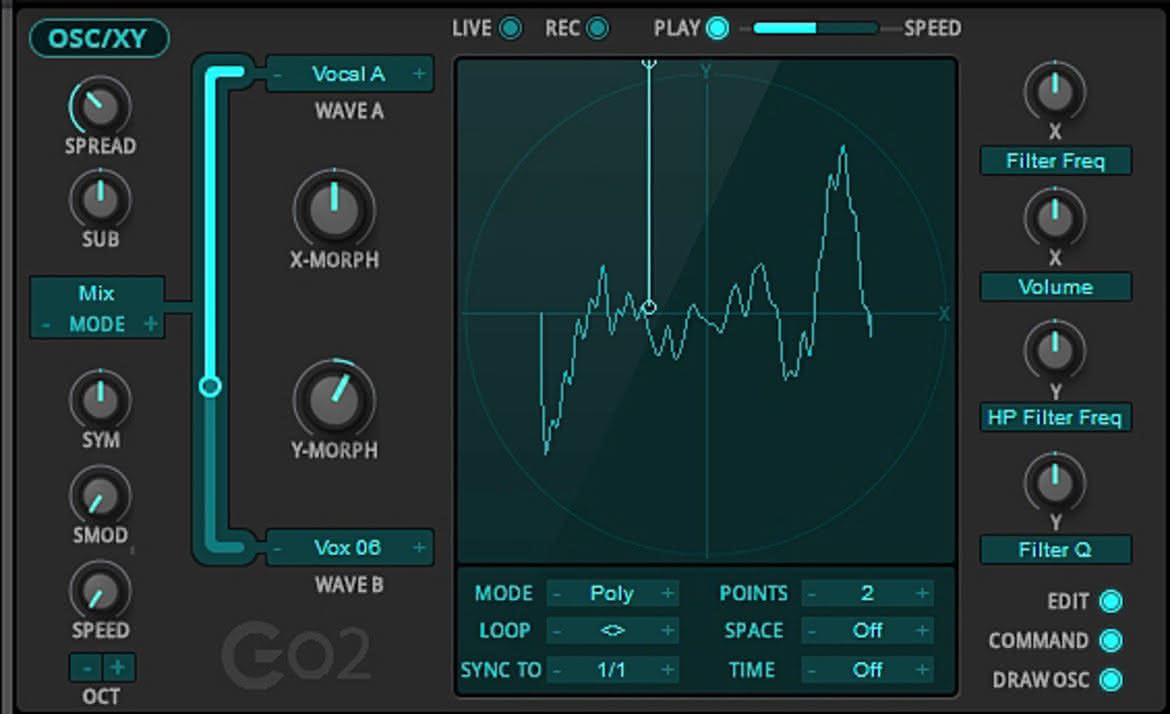This screenshot has width=1170, height=714.
Task: Click the SMOD knob
Action: pos(100,495)
